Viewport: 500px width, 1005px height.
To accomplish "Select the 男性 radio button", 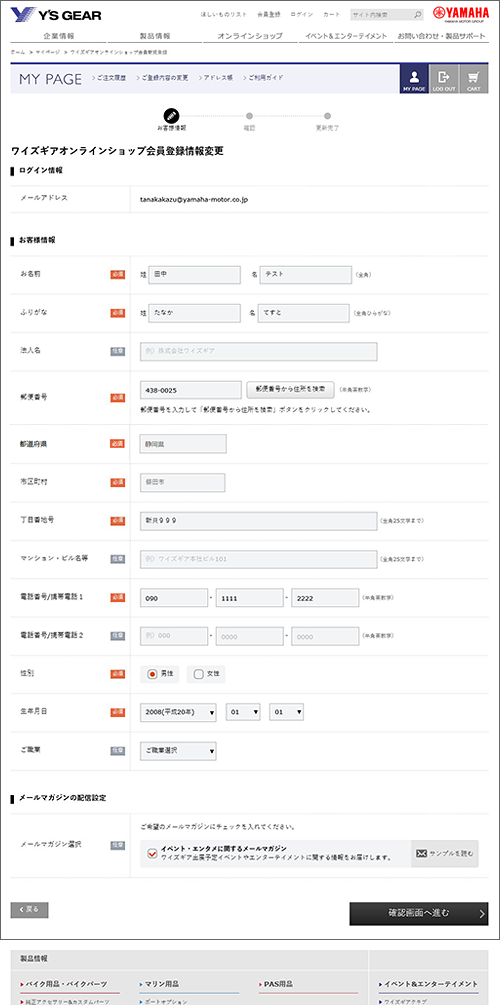I will 152,674.
